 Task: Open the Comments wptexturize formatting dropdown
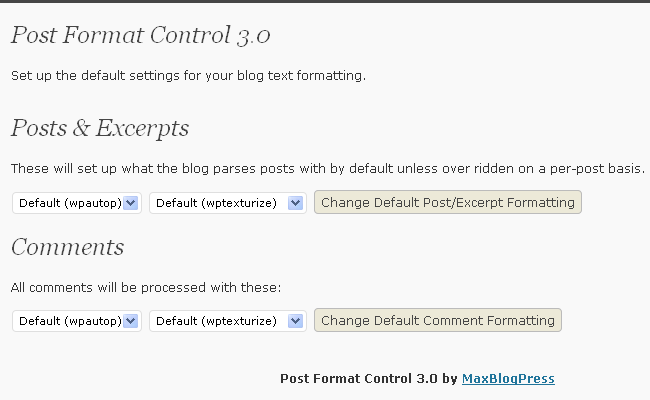(228, 321)
